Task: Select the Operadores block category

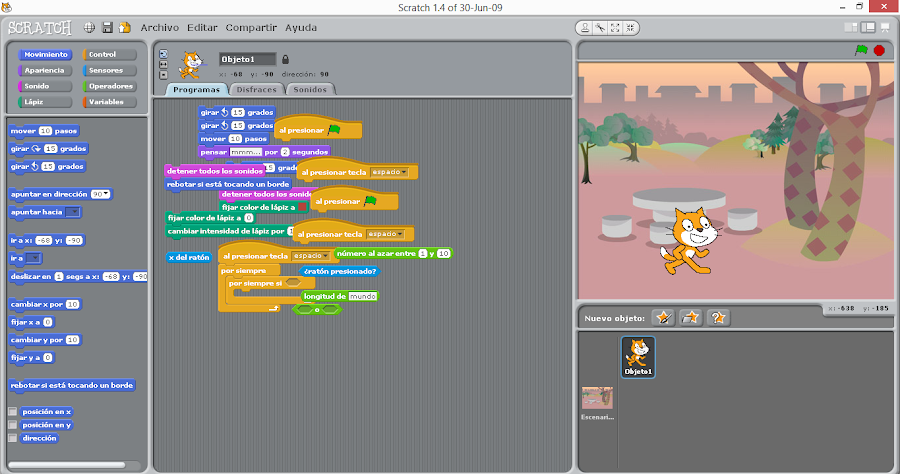Action: click(x=110, y=86)
